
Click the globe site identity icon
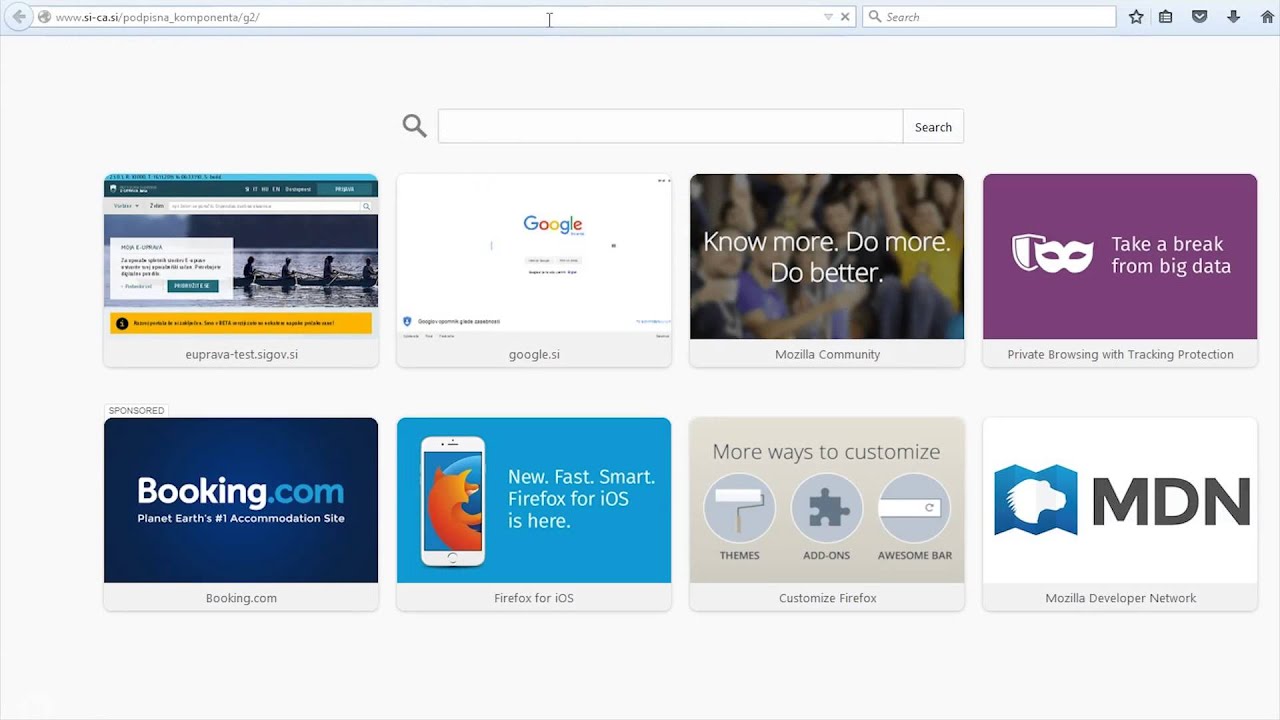click(44, 17)
